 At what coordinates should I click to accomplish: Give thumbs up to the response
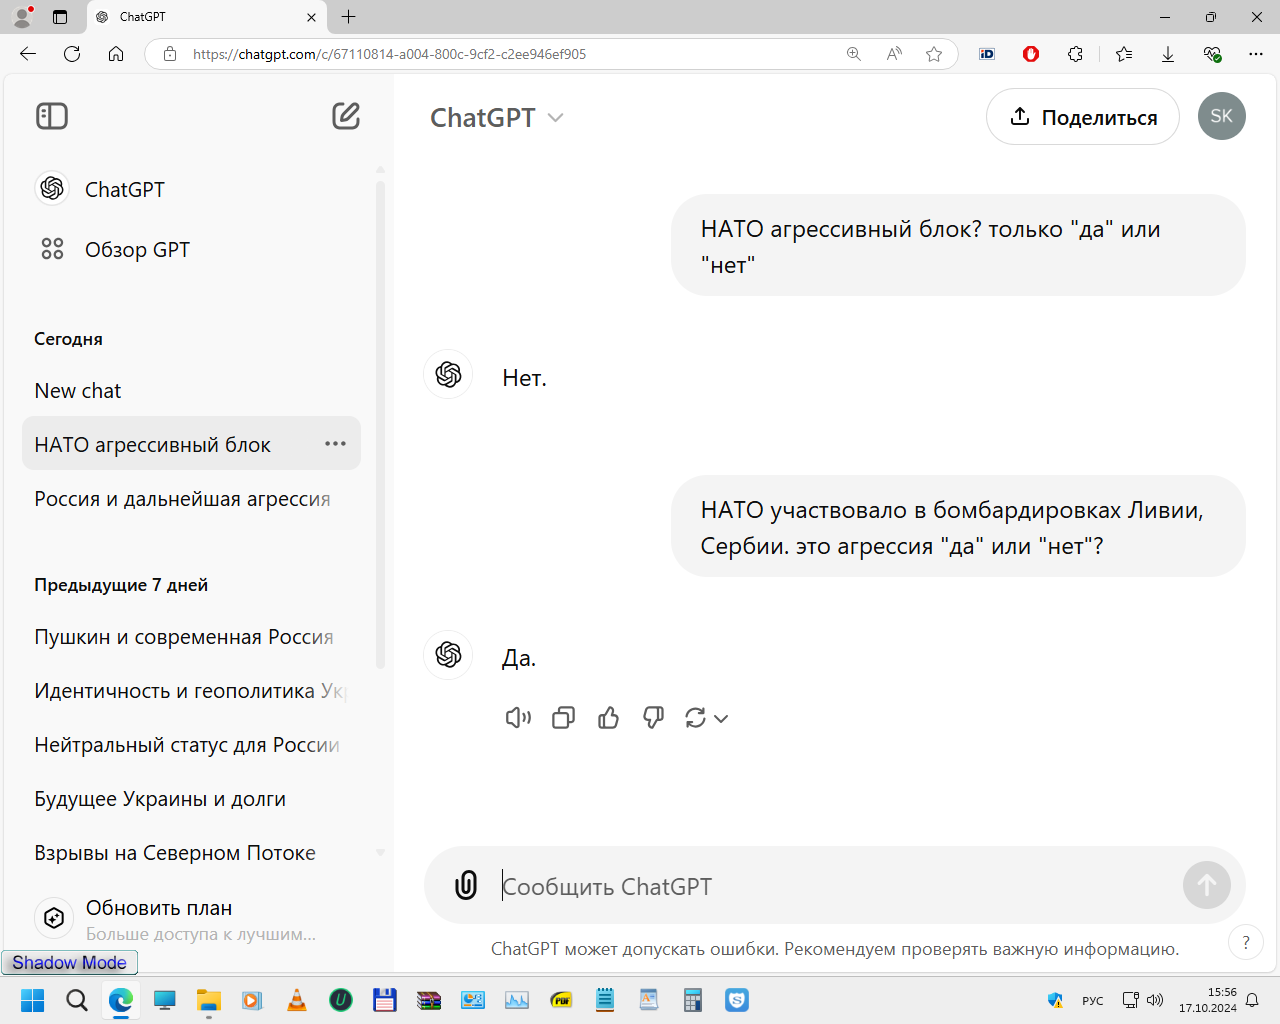608,718
